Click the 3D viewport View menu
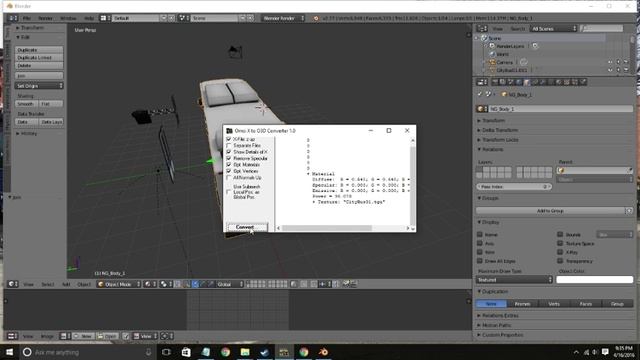This screenshot has height=360, width=640. tap(28, 284)
